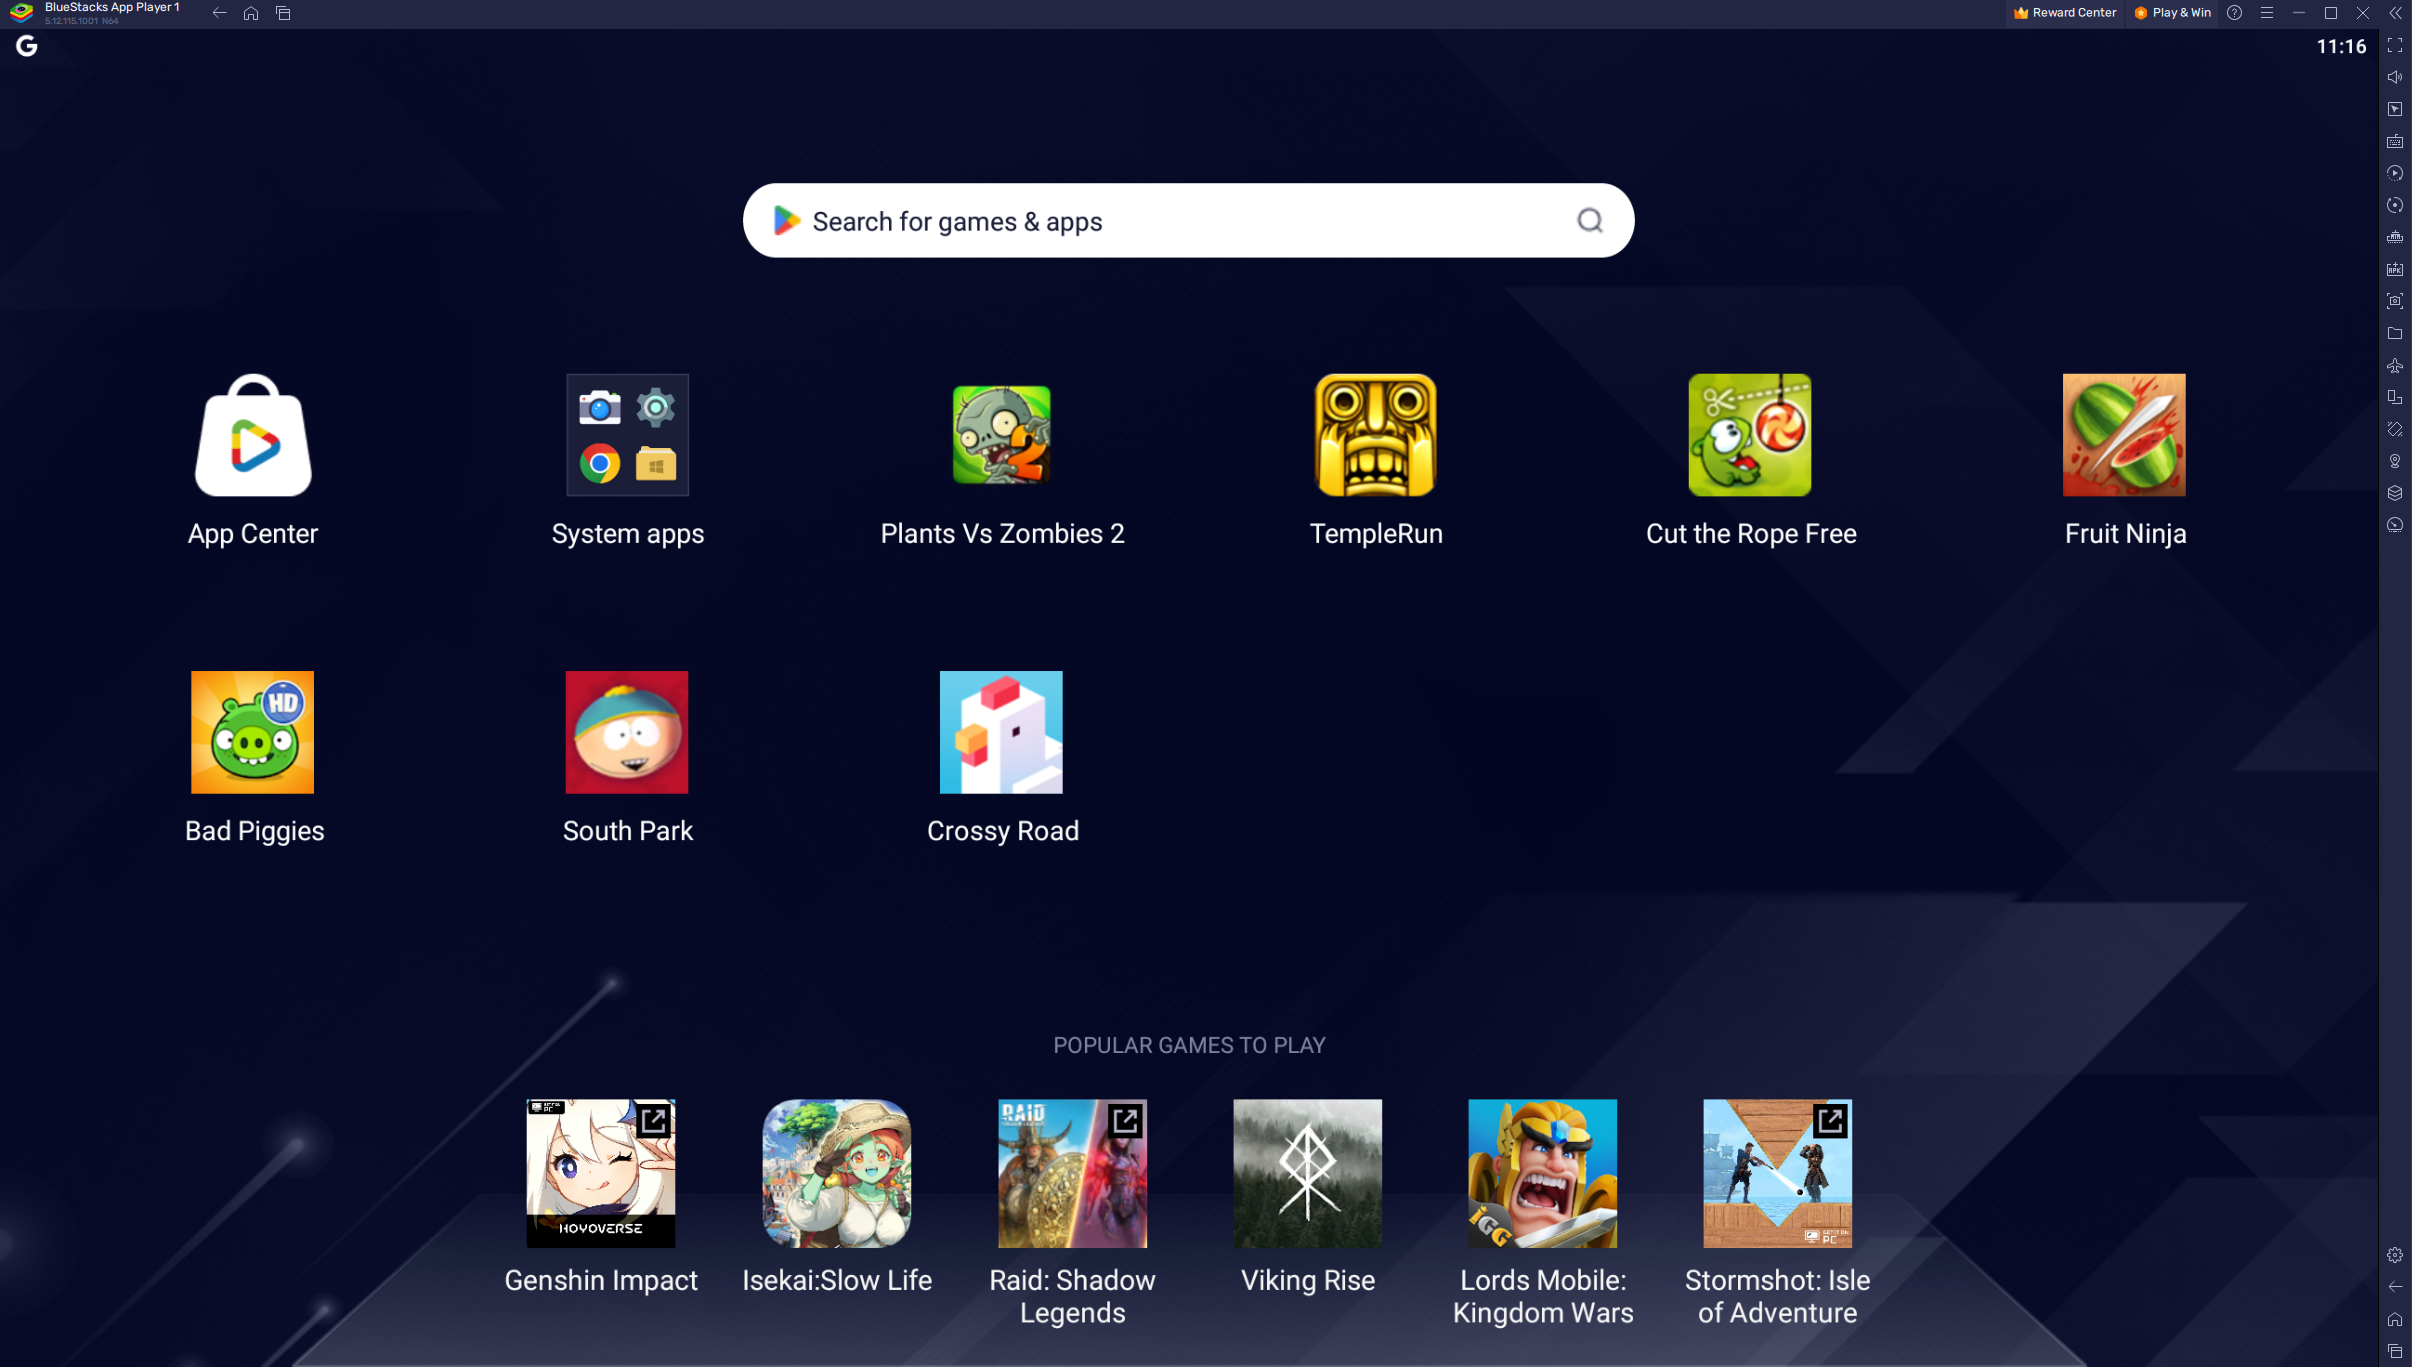Image resolution: width=2412 pixels, height=1367 pixels.
Task: Open the hamburger menu in title bar
Action: pos(2267,13)
